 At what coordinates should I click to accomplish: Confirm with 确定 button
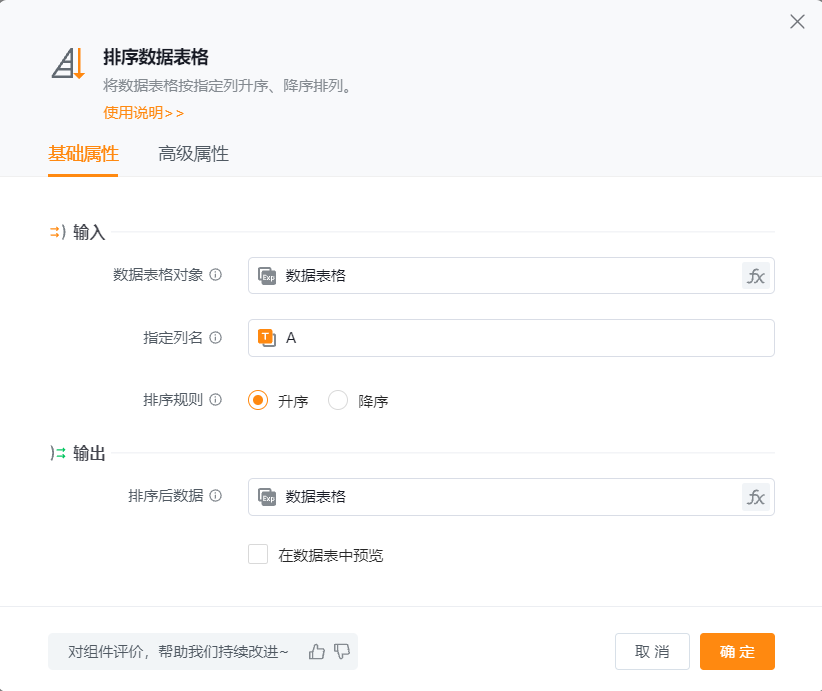pos(737,652)
